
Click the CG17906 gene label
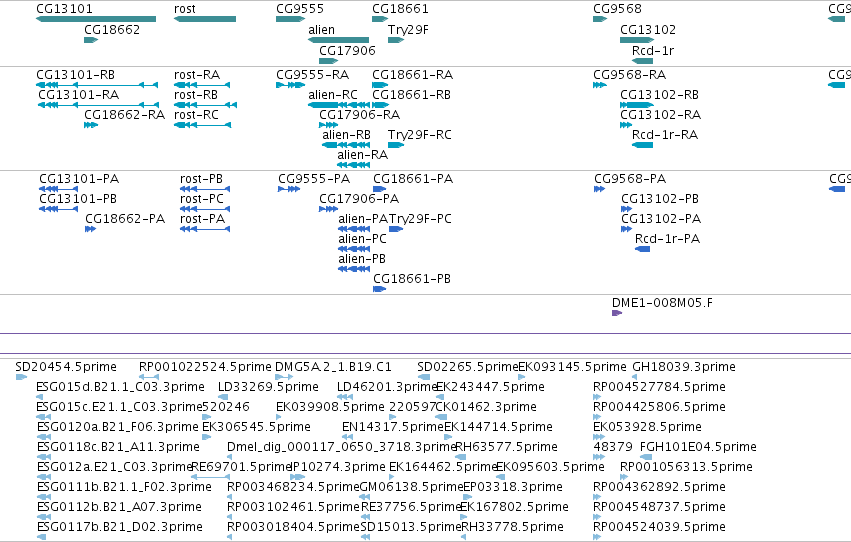347,50
